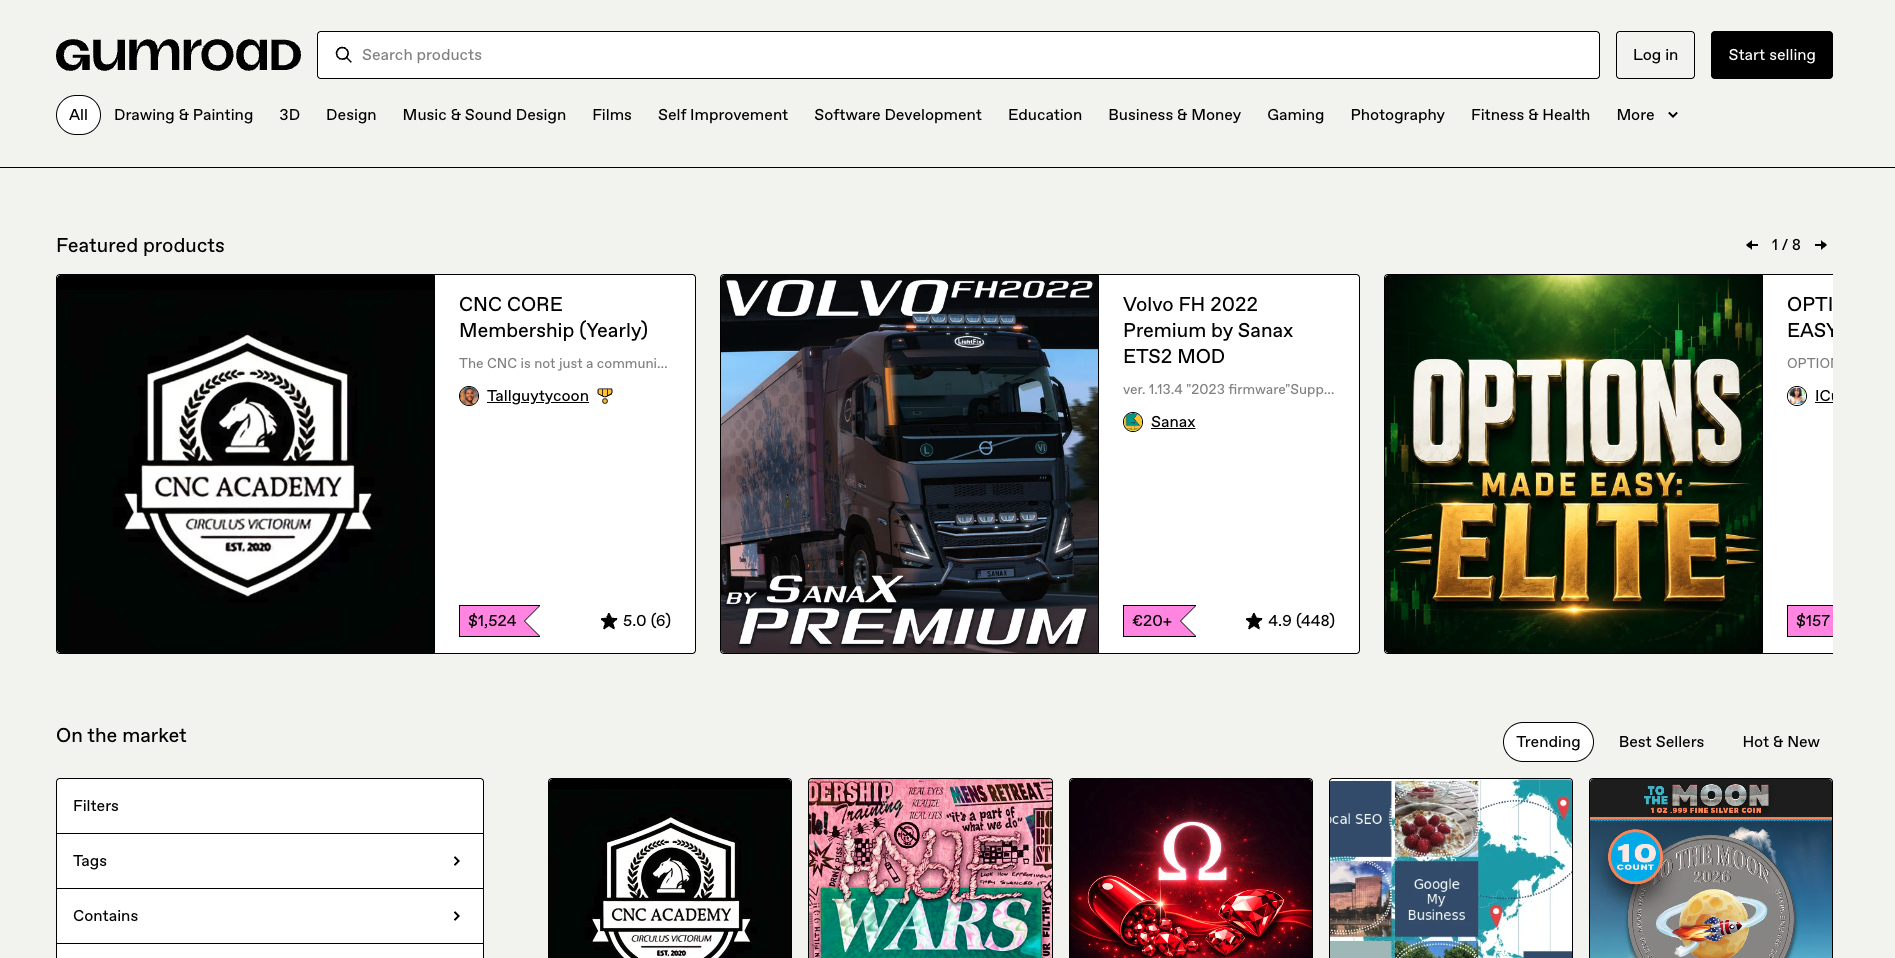Screen dimensions: 1895x958
Task: Click the Featured products heading
Action: click(x=140, y=246)
